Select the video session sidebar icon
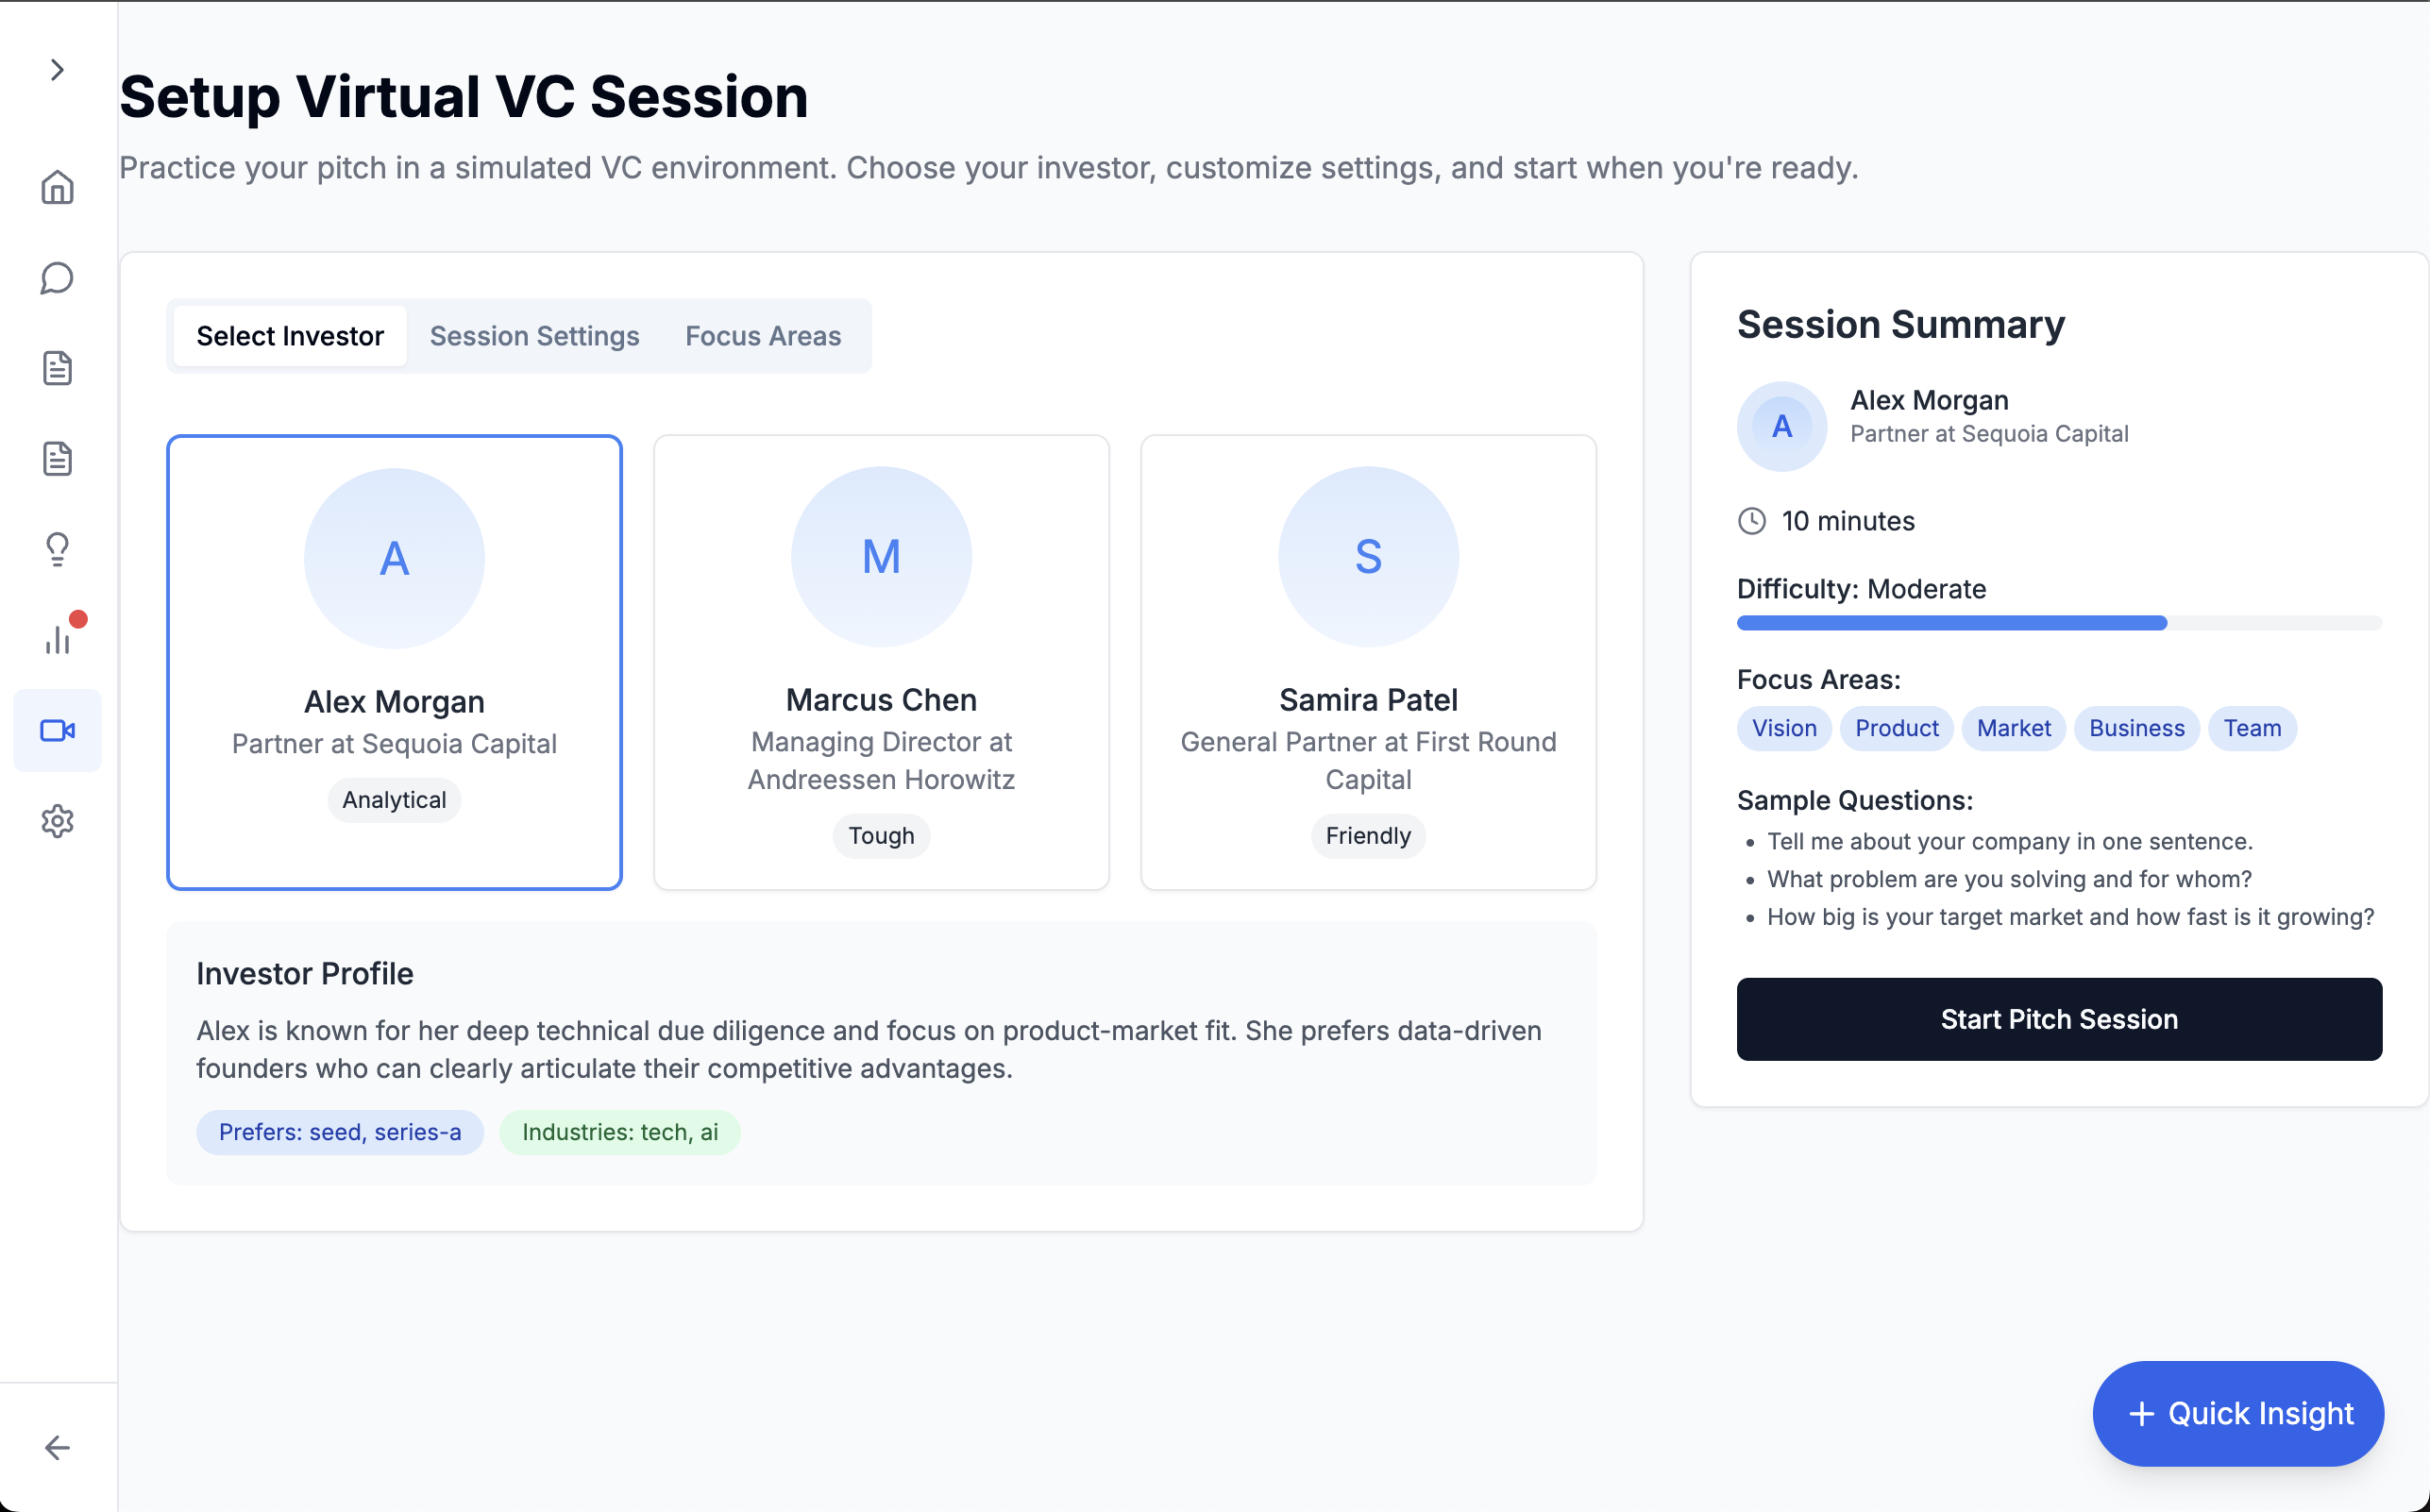The height and width of the screenshot is (1512, 2430). 57,730
